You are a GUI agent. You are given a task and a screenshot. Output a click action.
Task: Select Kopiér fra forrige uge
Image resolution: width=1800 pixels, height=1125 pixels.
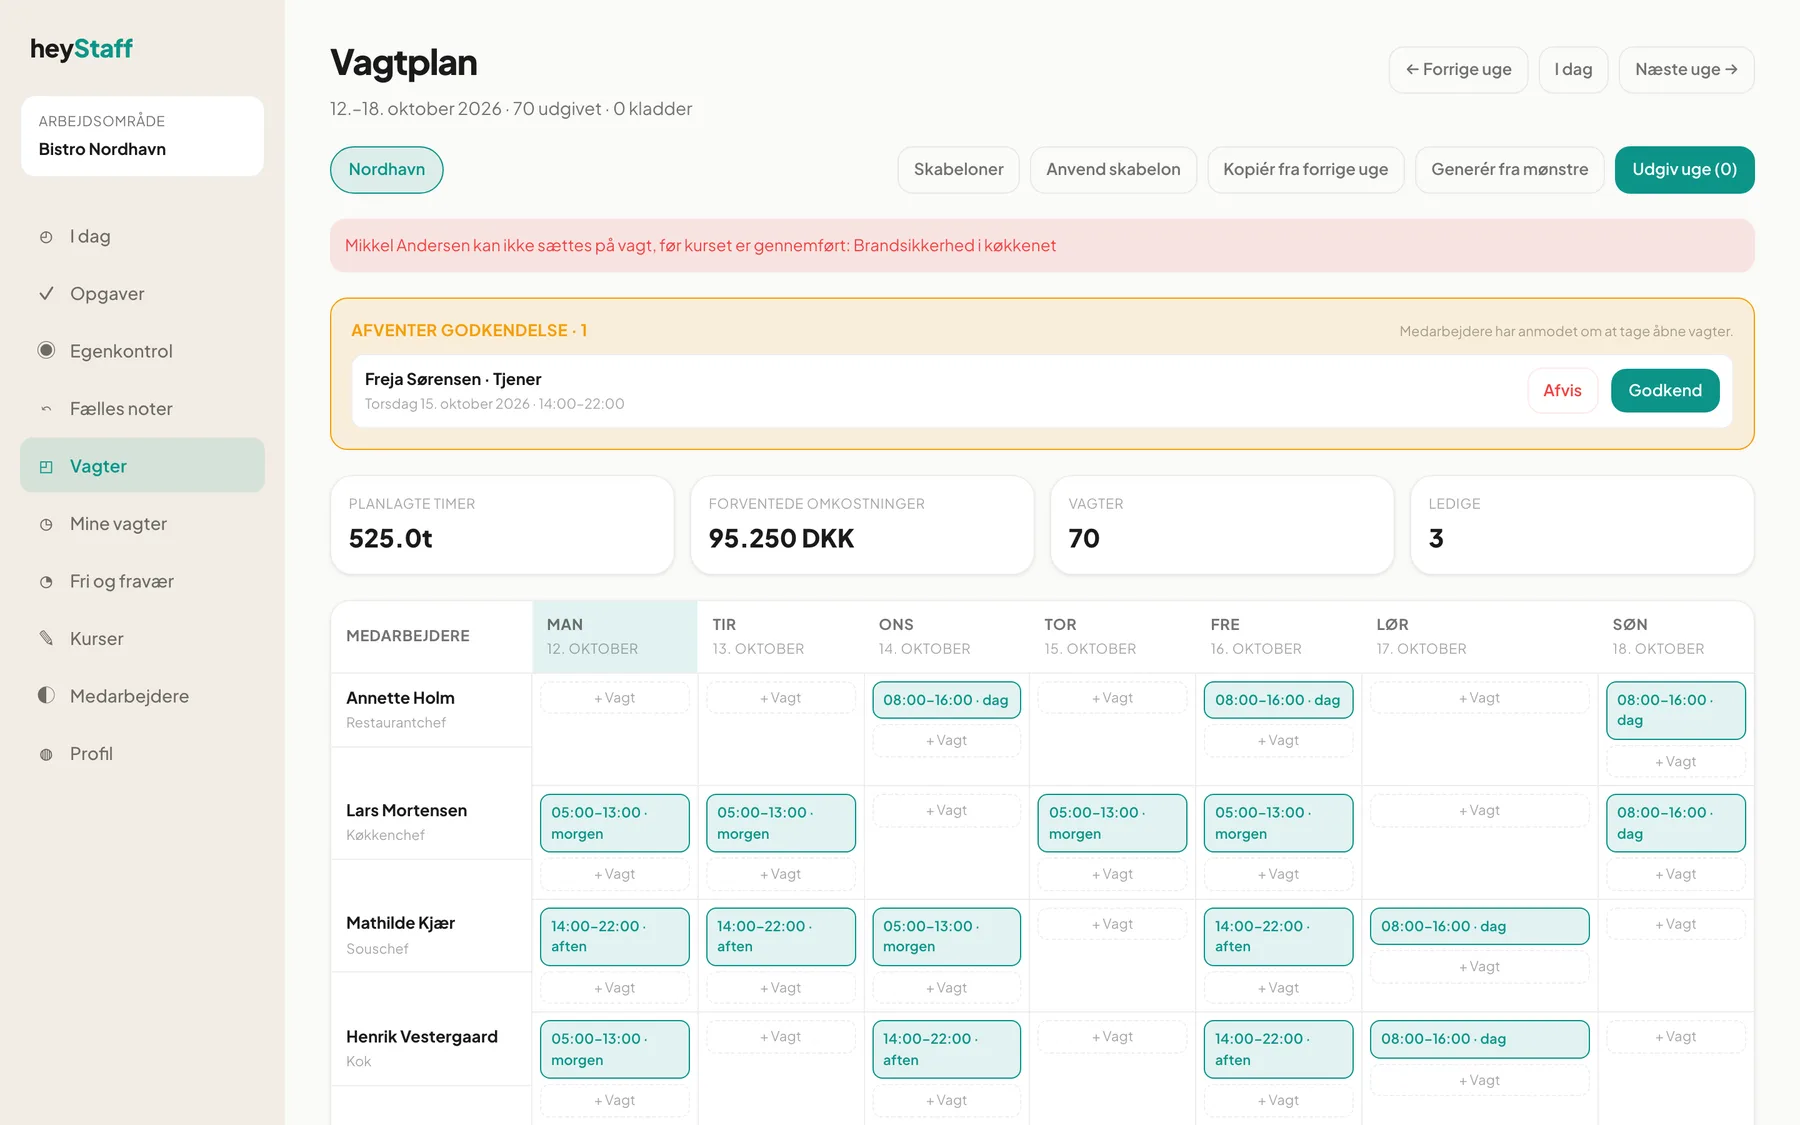click(1305, 170)
